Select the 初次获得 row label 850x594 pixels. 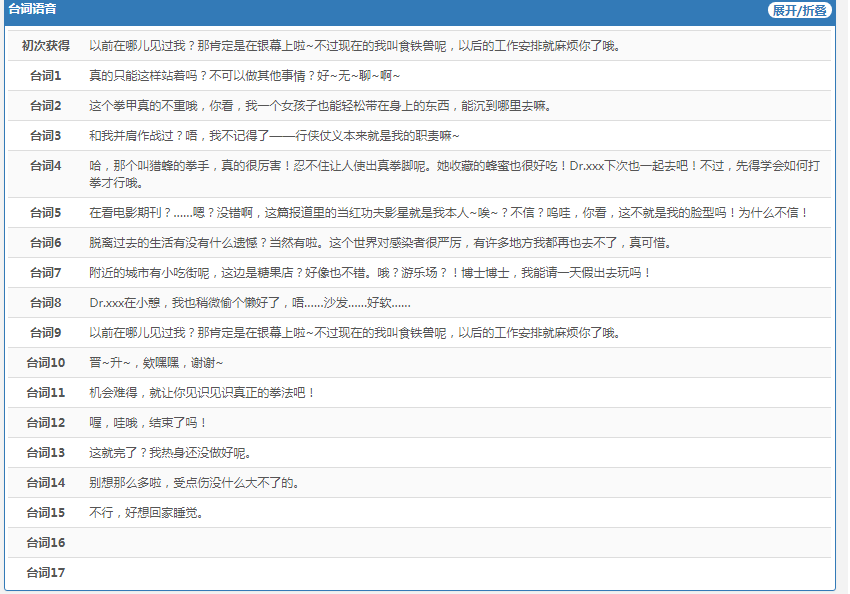coord(45,46)
